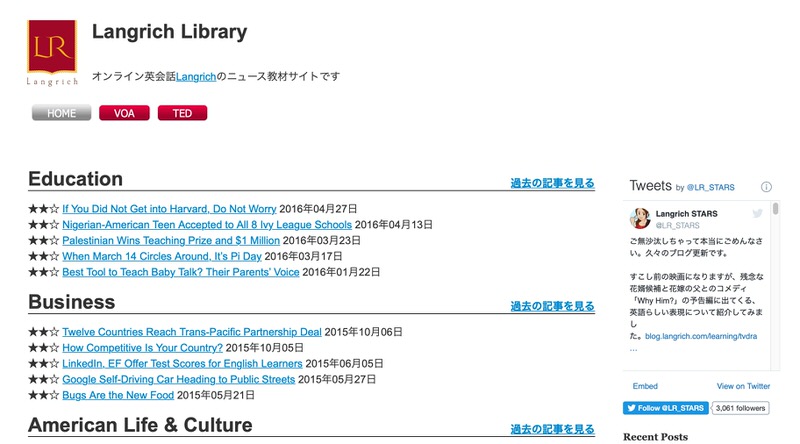Open Langrich STARS profile avatar
The width and height of the screenshot is (800, 444).
[640, 219]
